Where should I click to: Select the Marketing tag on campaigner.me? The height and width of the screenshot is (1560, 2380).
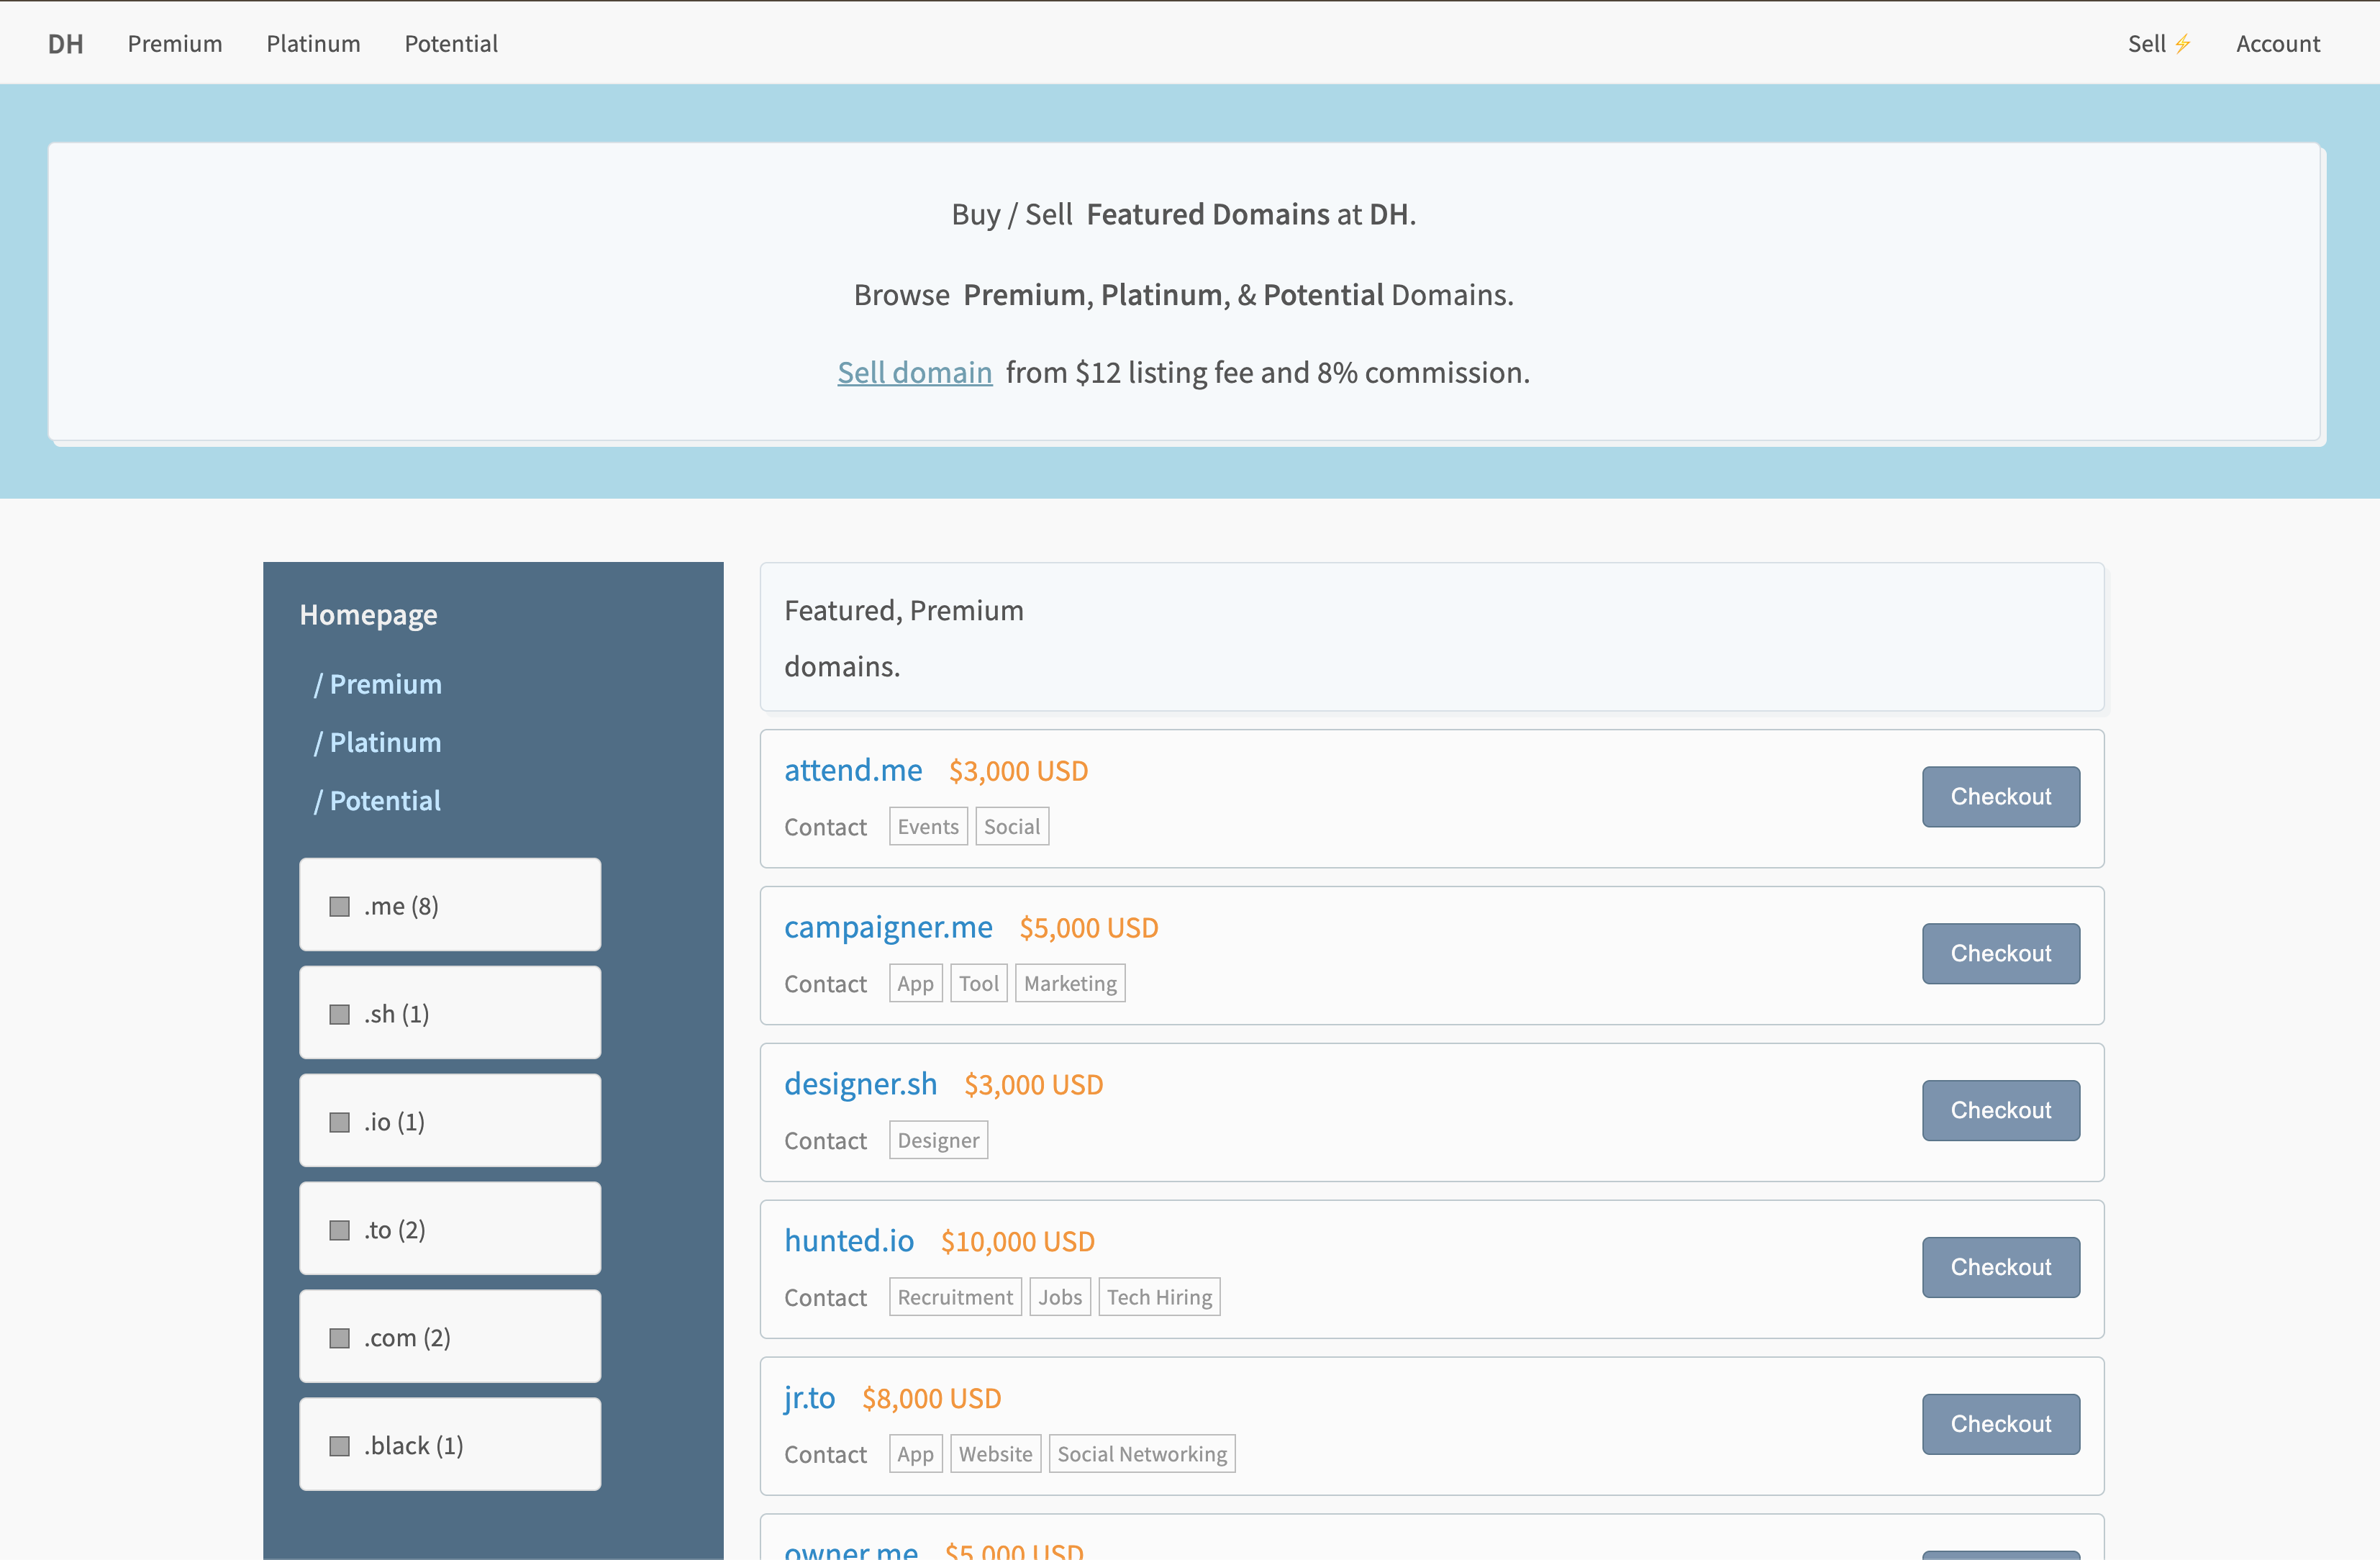click(1069, 982)
